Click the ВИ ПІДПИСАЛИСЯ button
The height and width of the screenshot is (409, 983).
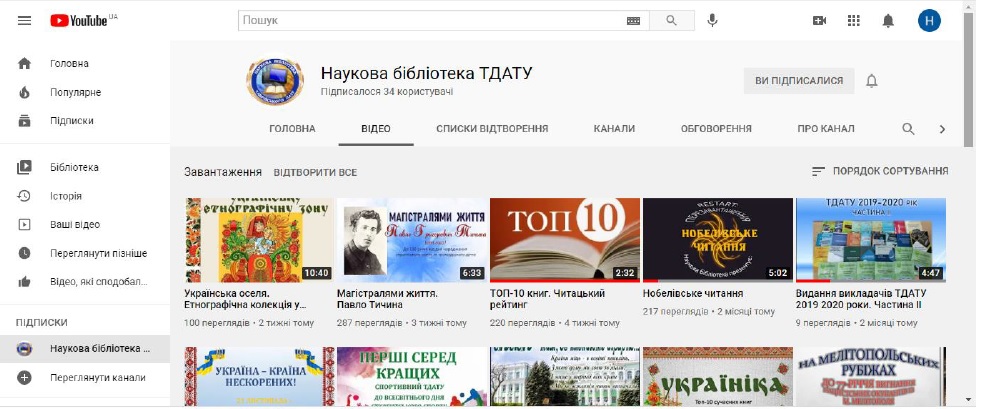(799, 81)
